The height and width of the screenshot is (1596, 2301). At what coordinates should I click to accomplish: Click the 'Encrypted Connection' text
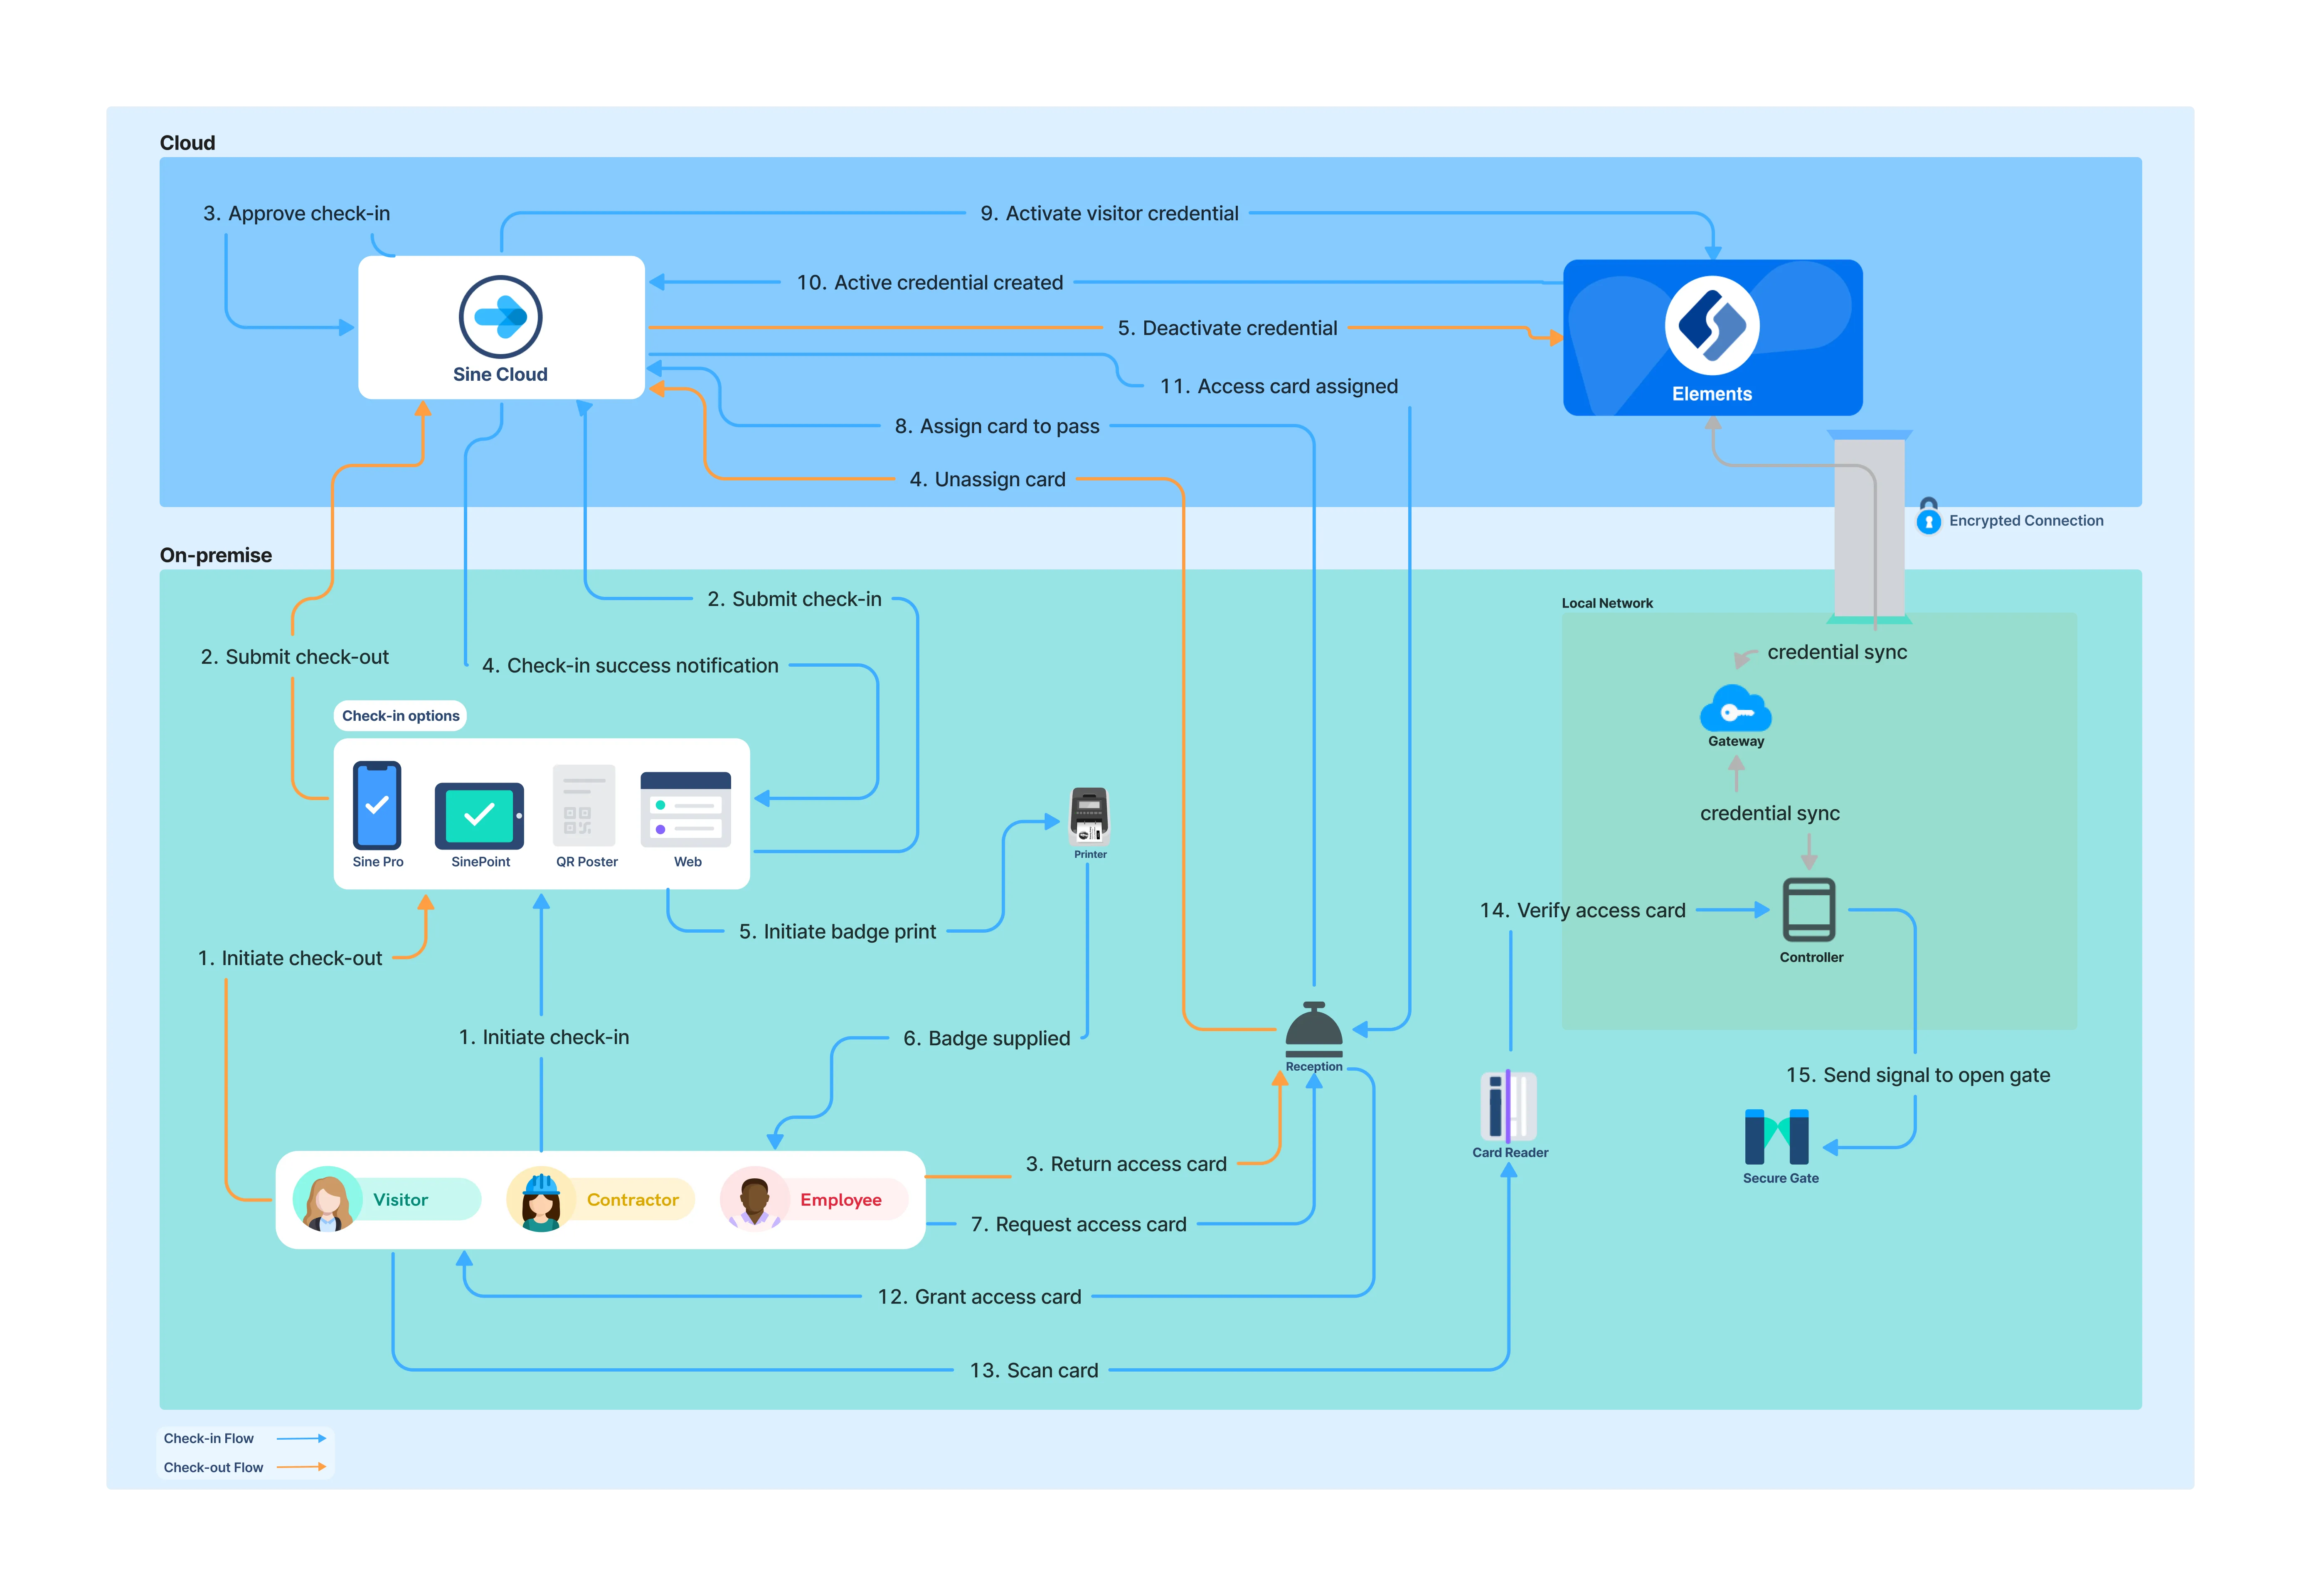[2025, 521]
